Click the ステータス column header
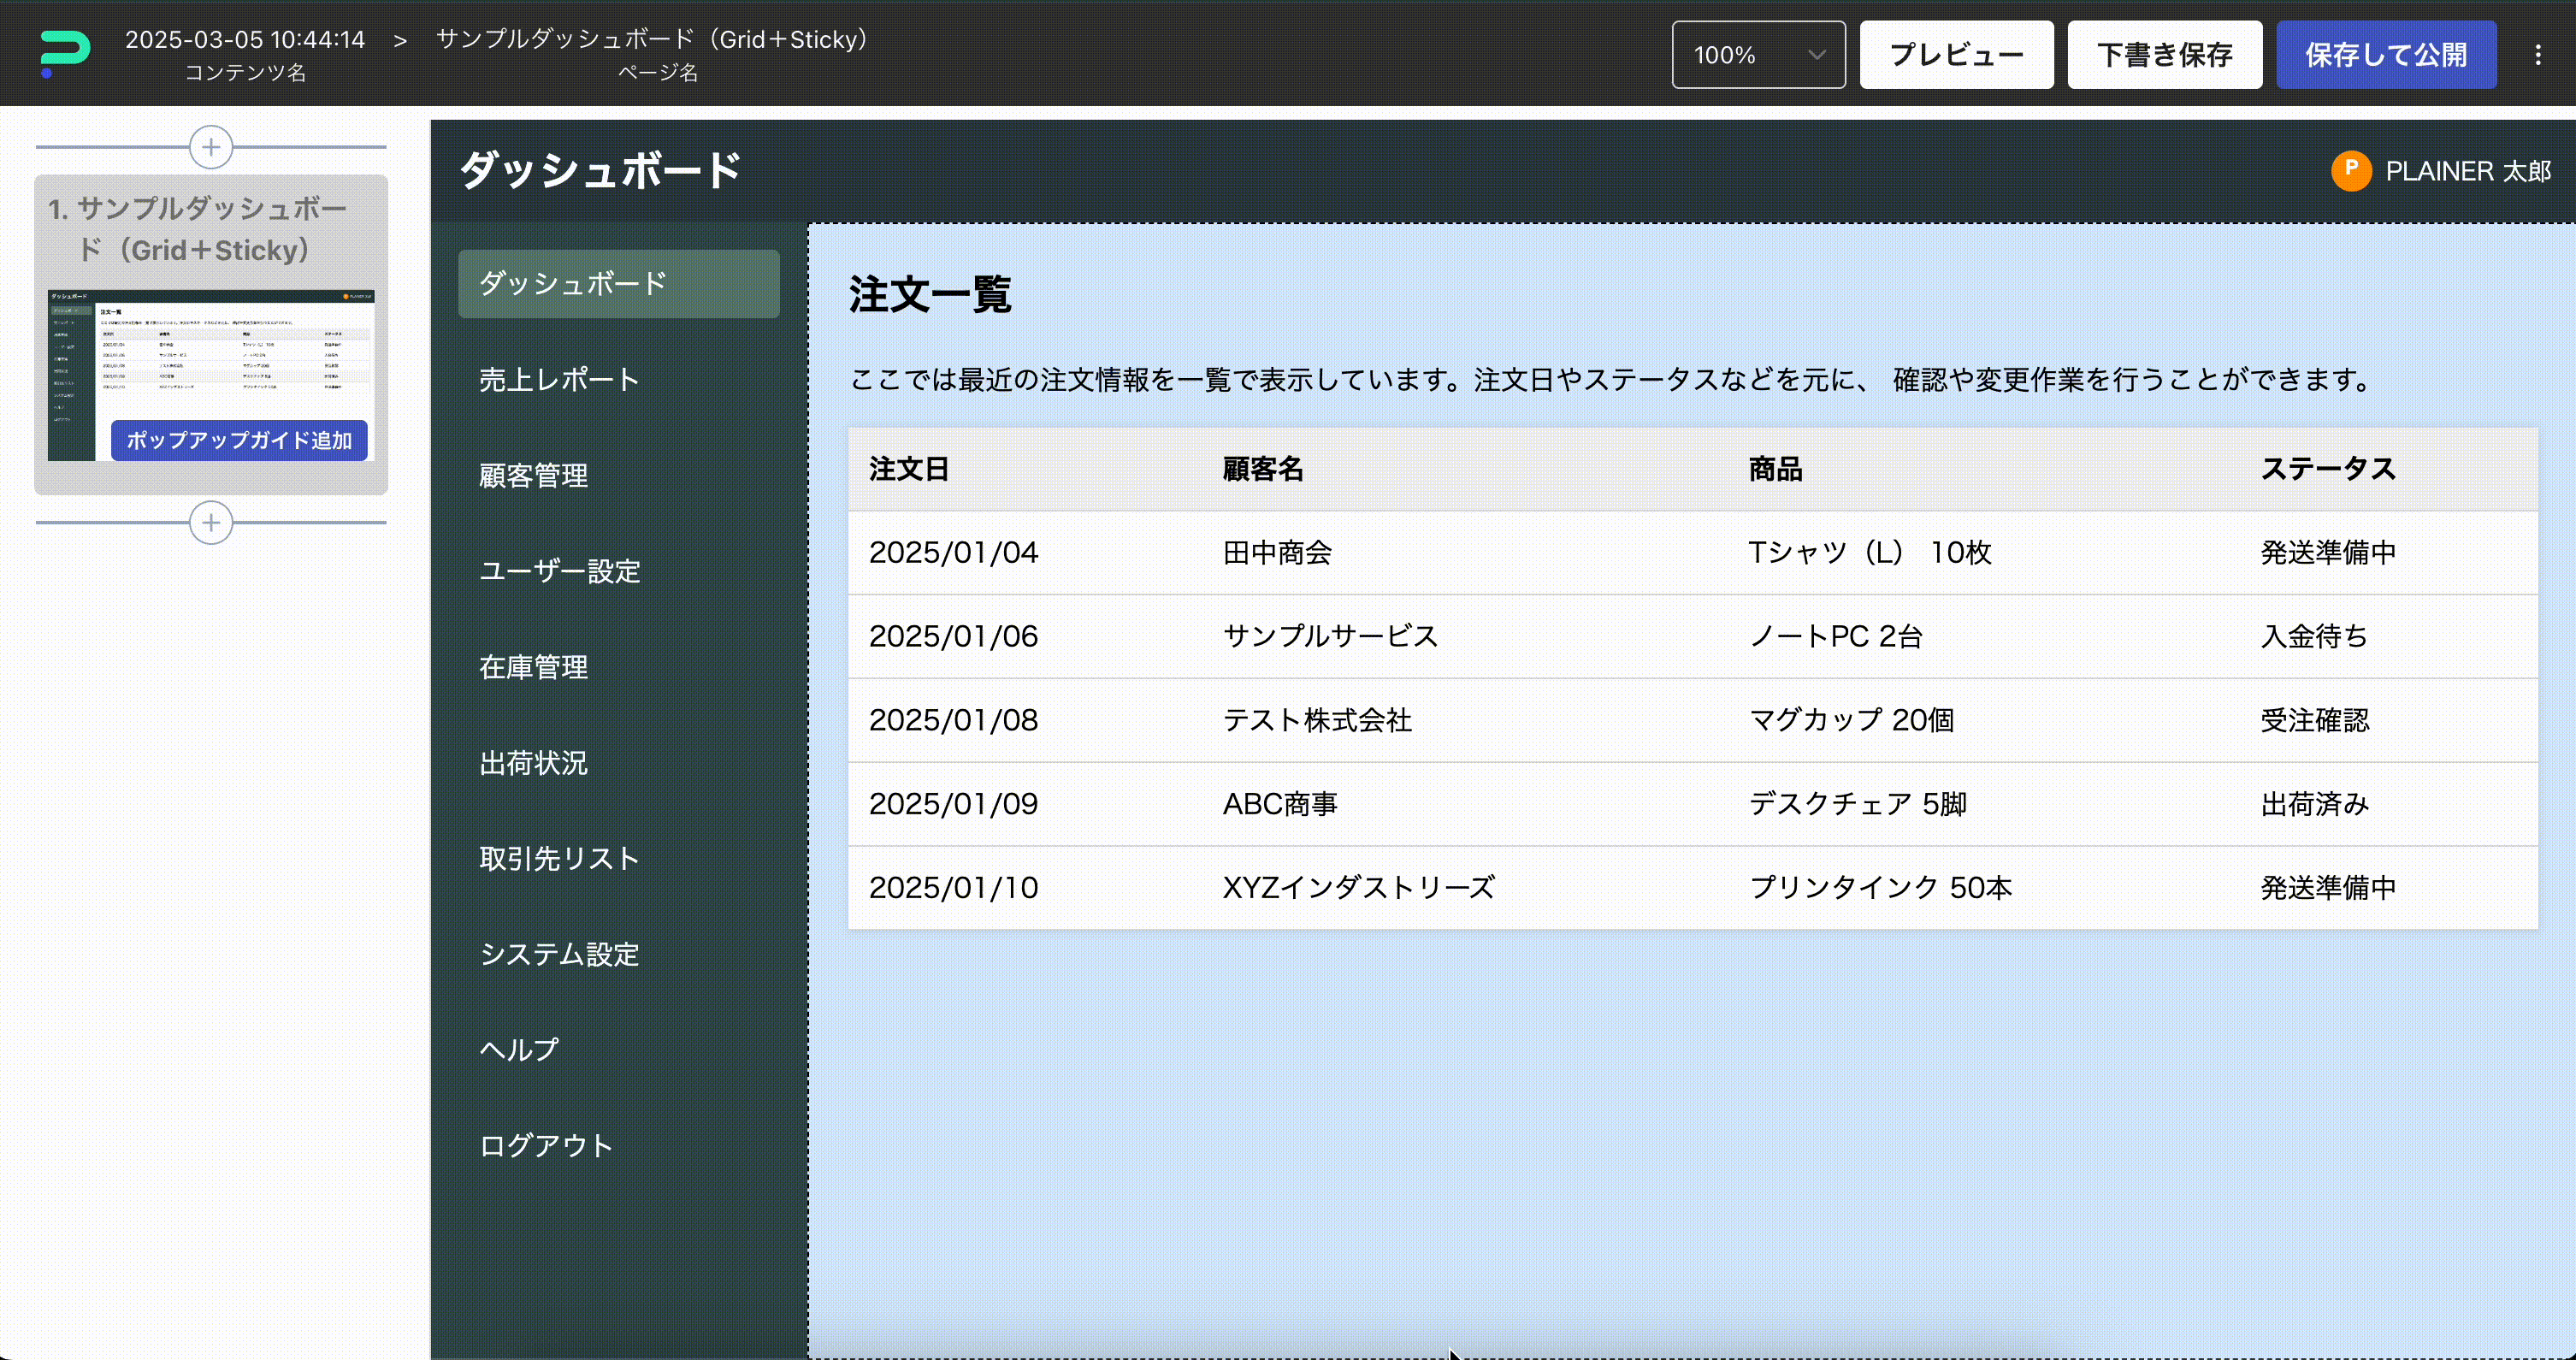The image size is (2576, 1360). (2327, 469)
